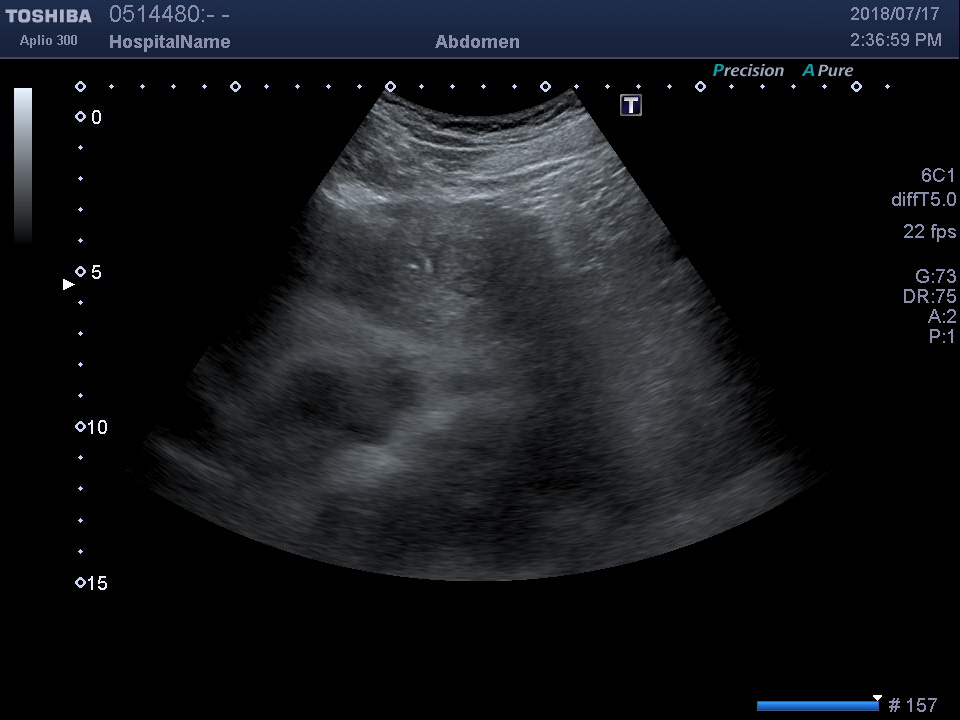Click the 15 cm depth marker
Viewport: 960px width, 720px height.
point(91,583)
